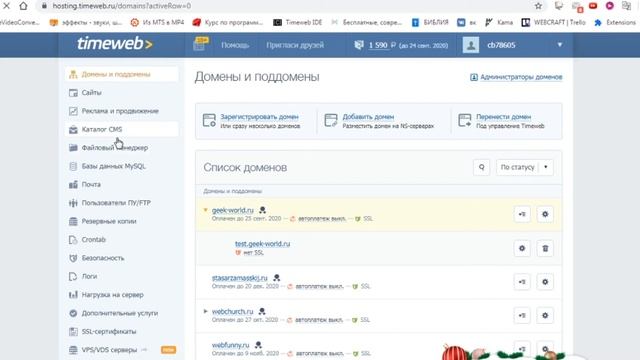Image resolution: width=640 pixels, height=360 pixels.
Task: Open the БИБЛИЯ bookmark
Action: coord(430,22)
